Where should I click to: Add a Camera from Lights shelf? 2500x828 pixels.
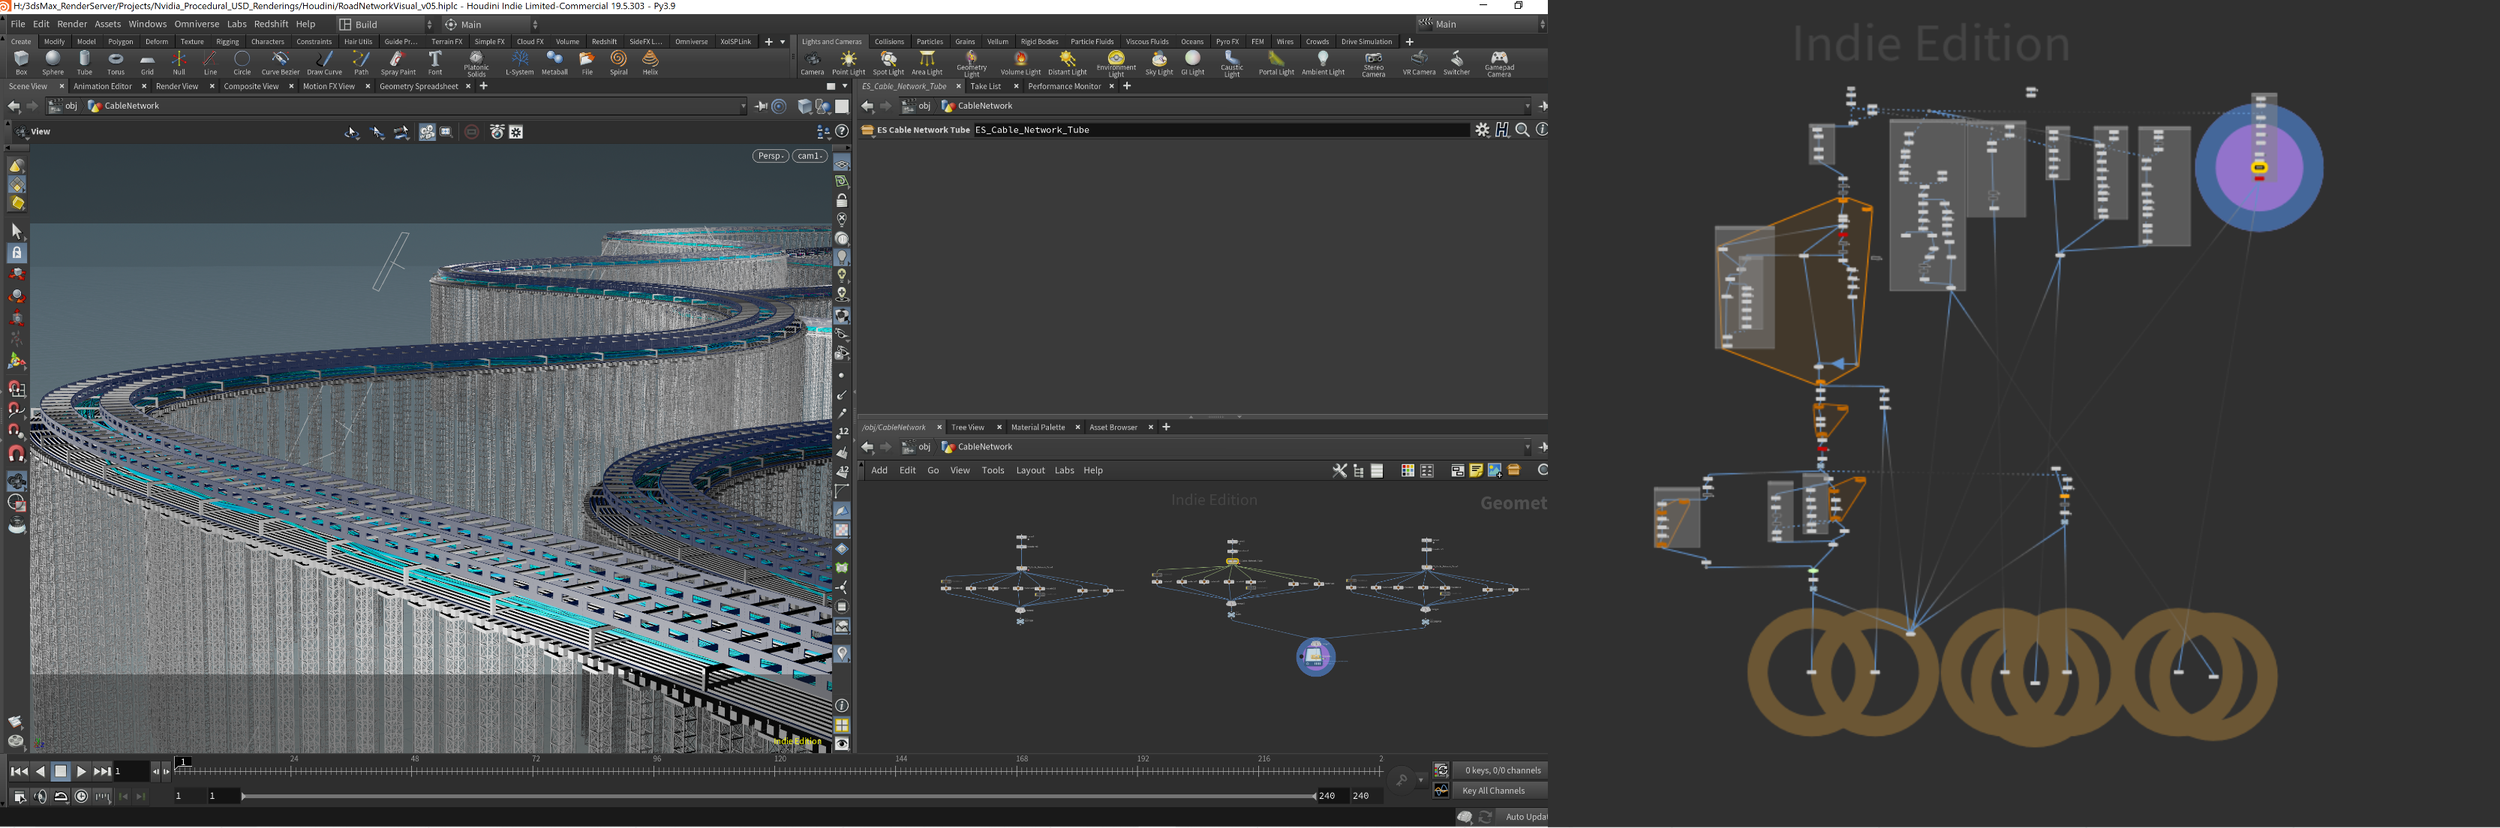(x=812, y=63)
